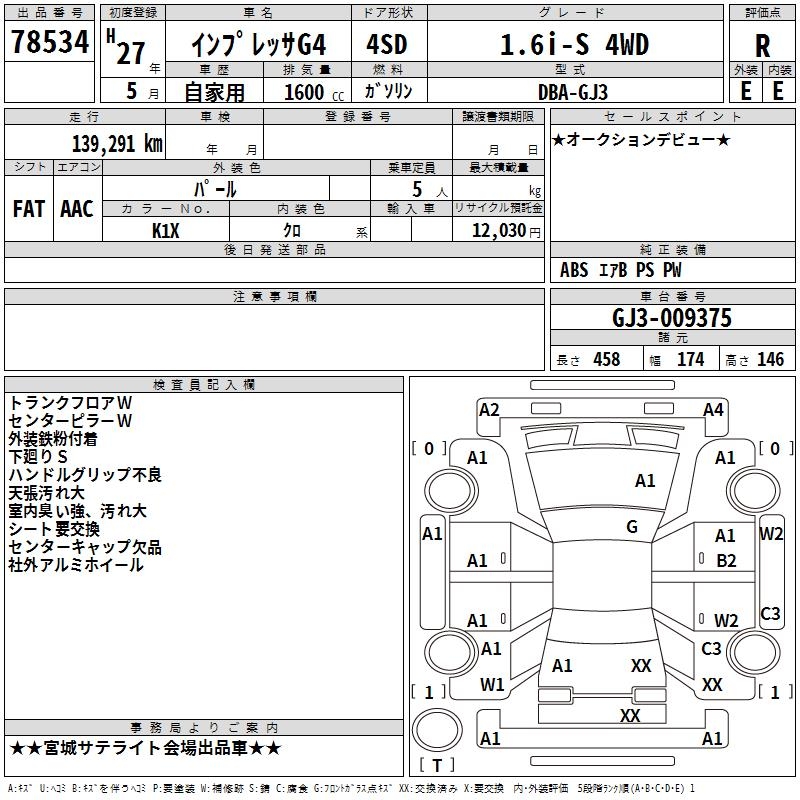Click the grade 1.6i-S 4WD text

574,44
